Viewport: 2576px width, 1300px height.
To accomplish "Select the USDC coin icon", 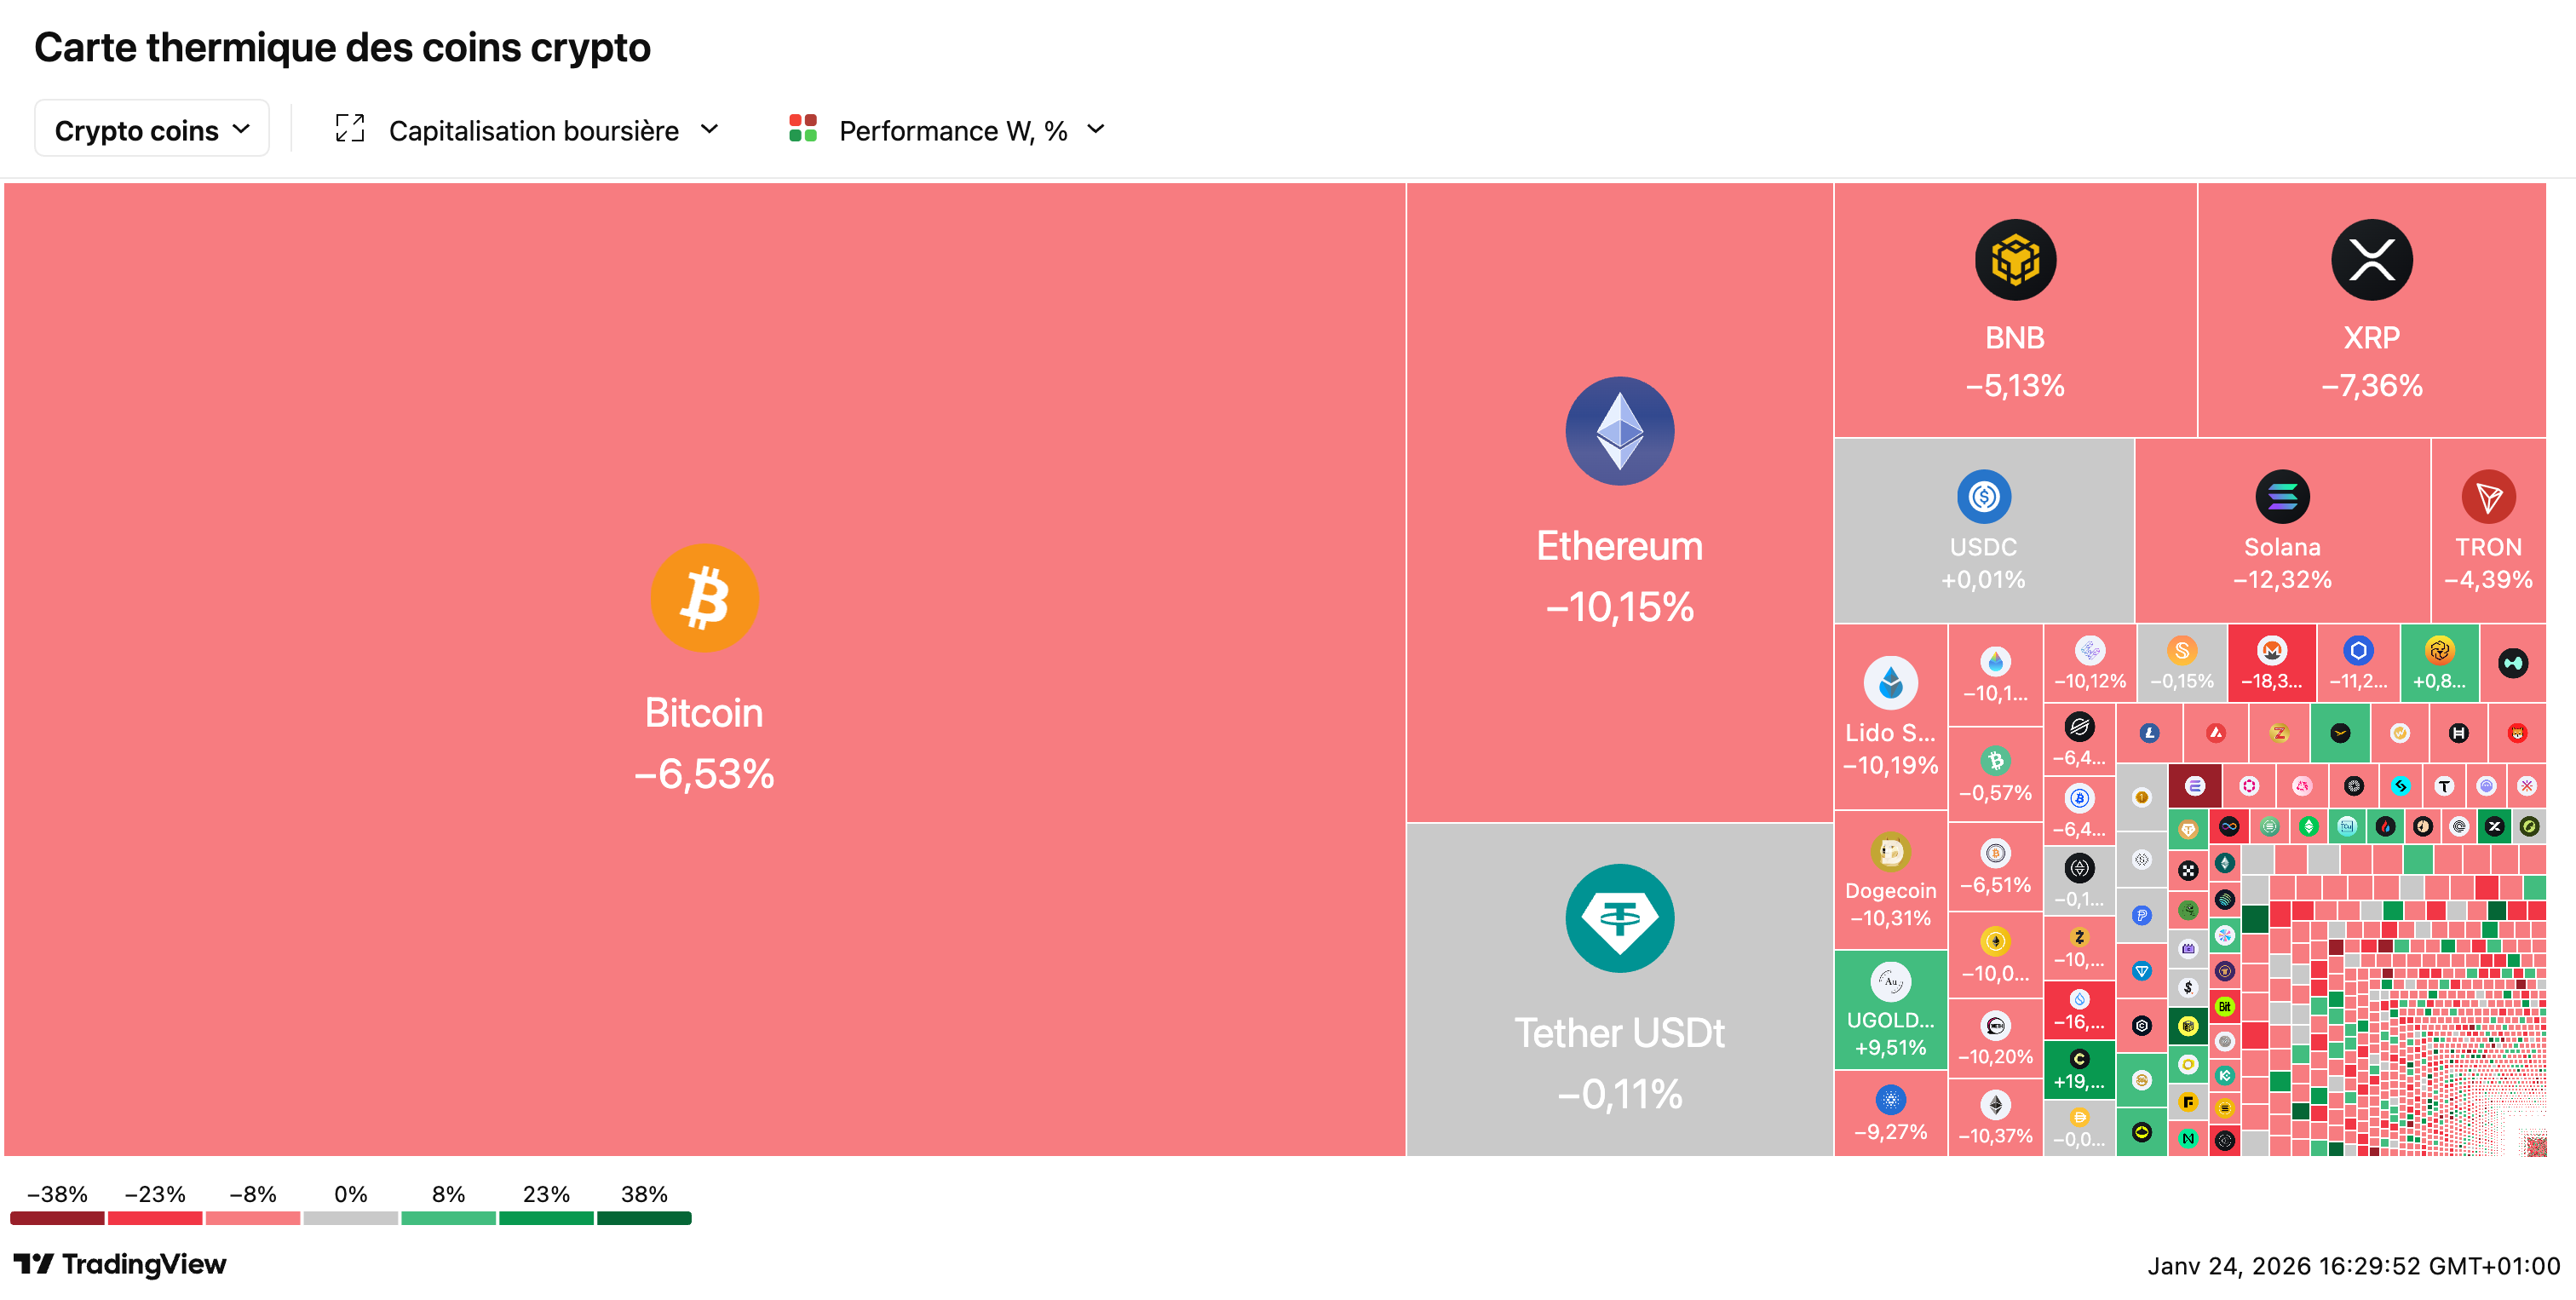I will (1983, 496).
